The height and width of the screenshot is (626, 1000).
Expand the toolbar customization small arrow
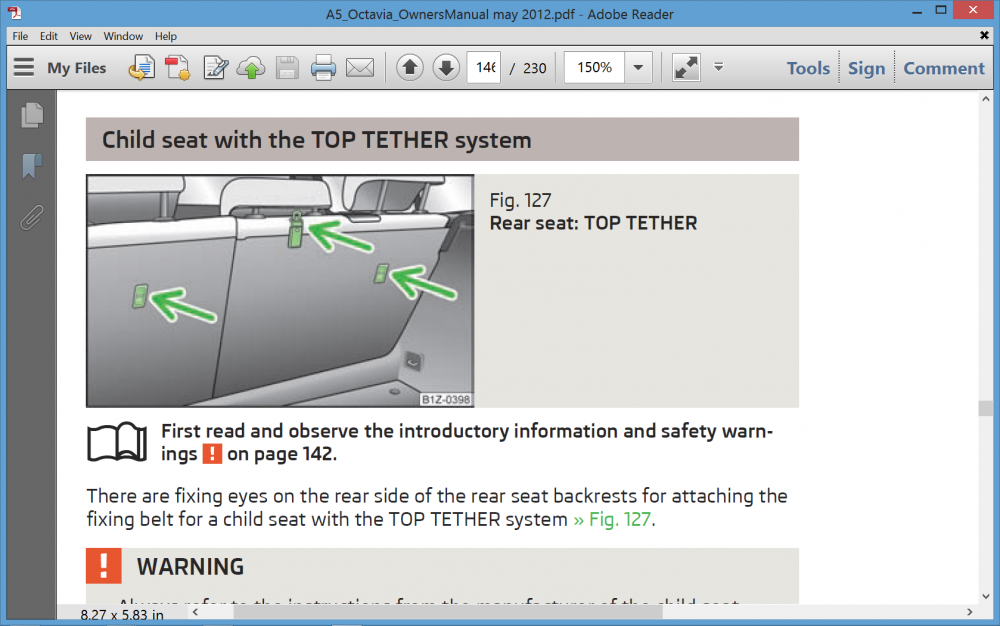tap(719, 67)
